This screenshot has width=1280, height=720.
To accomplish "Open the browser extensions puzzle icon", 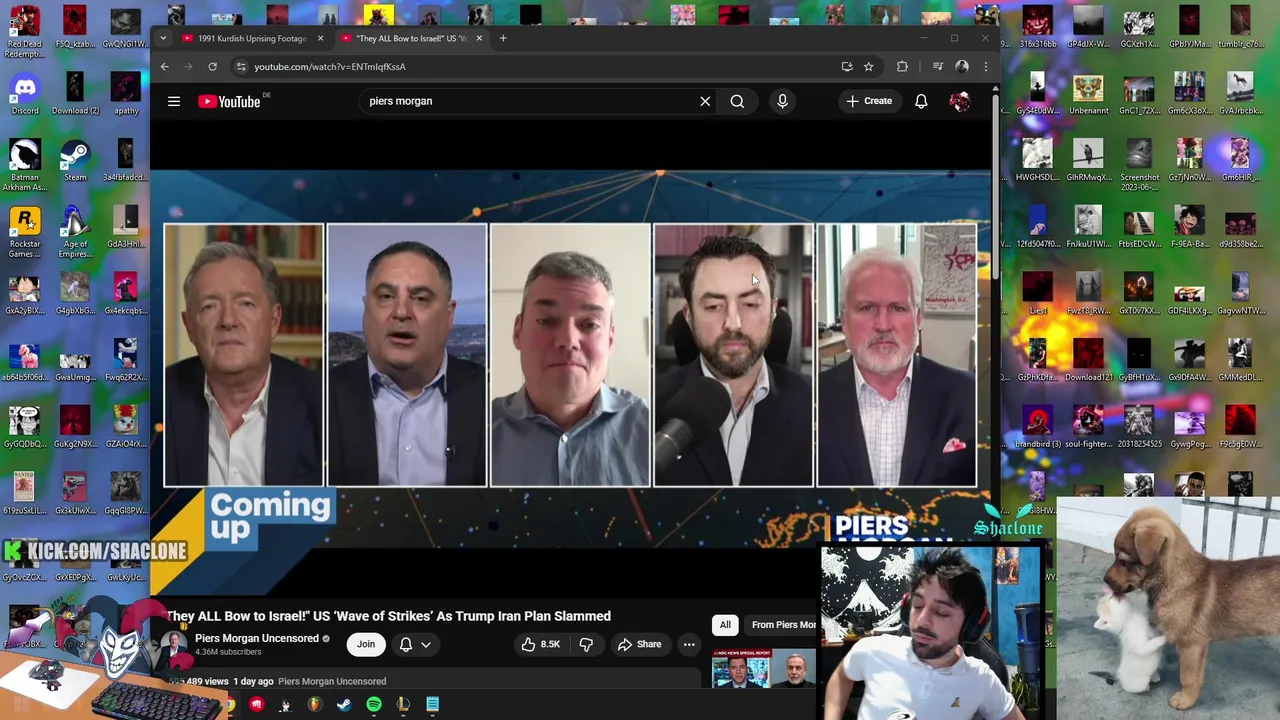I will (x=902, y=66).
